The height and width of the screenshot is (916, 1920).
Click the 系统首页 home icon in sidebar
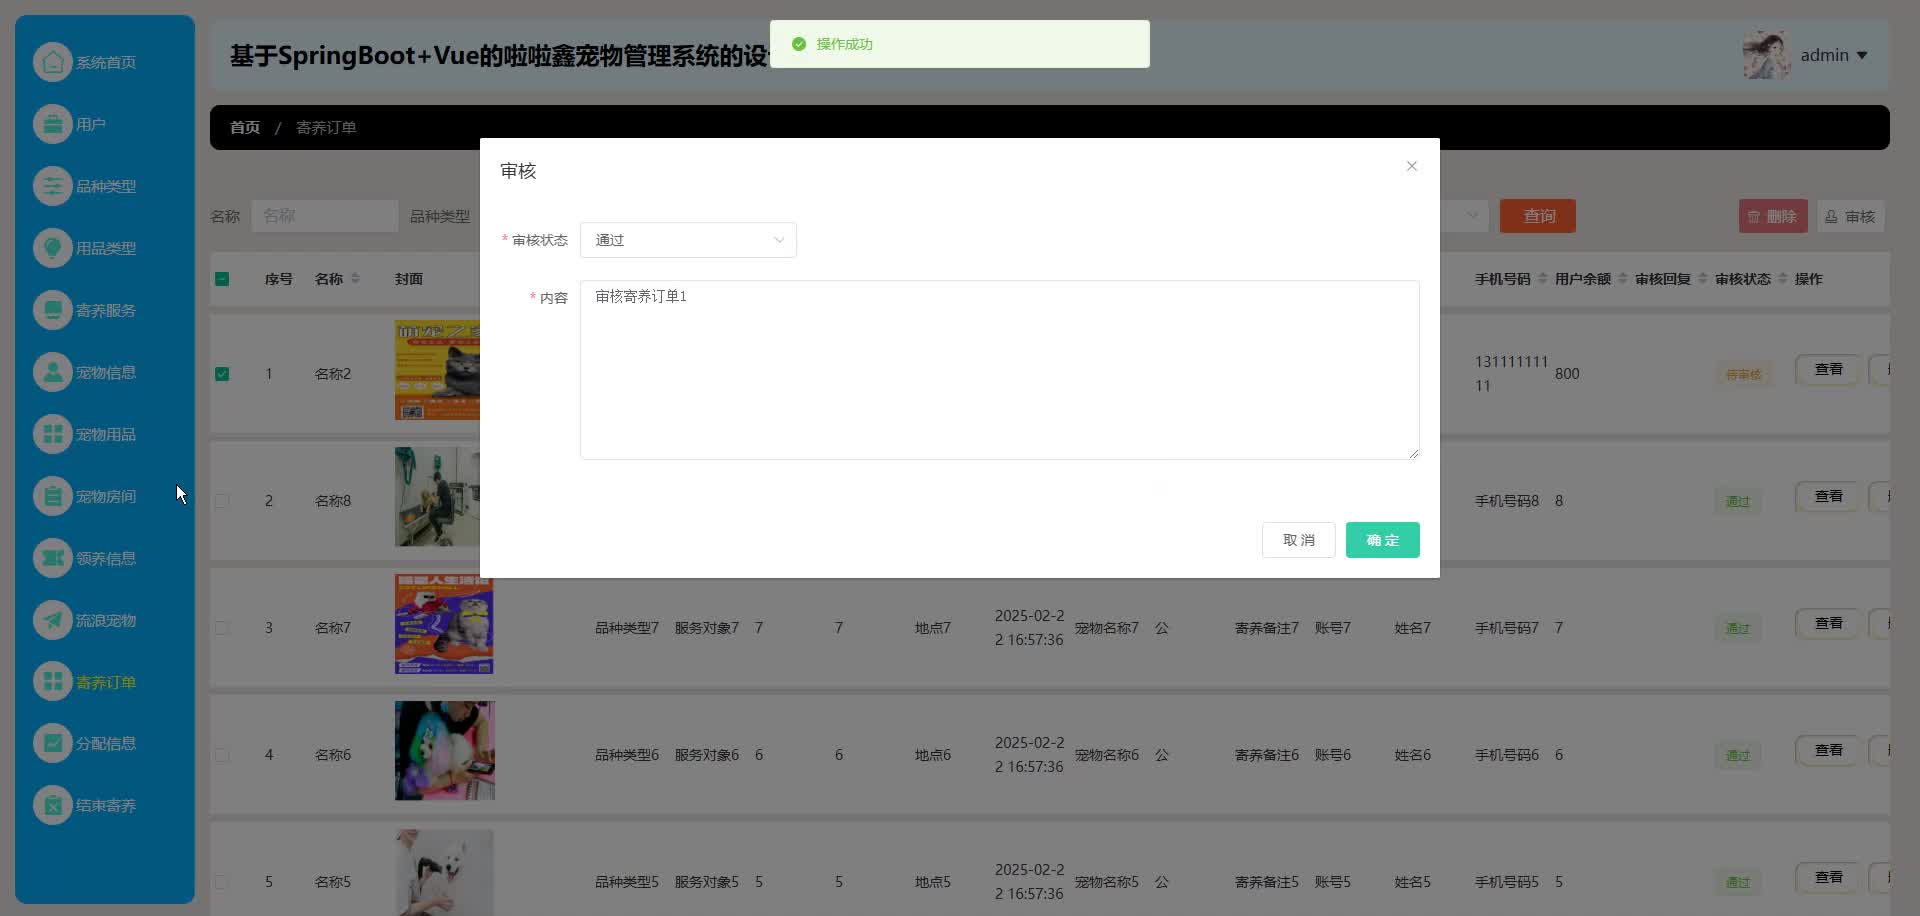[x=53, y=62]
